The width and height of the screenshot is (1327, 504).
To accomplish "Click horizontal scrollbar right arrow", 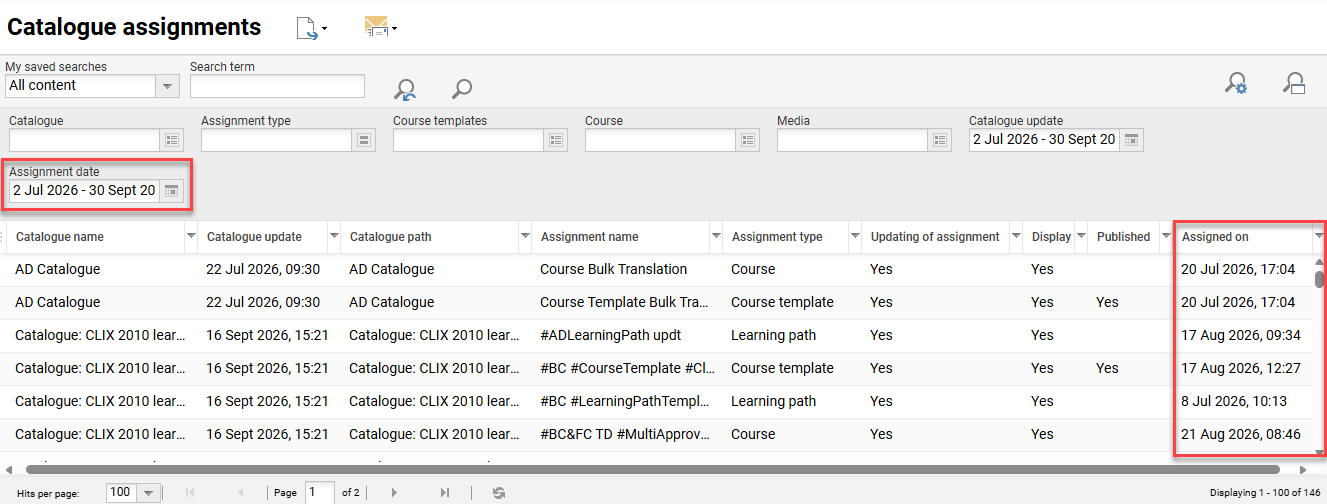I will click(1303, 469).
